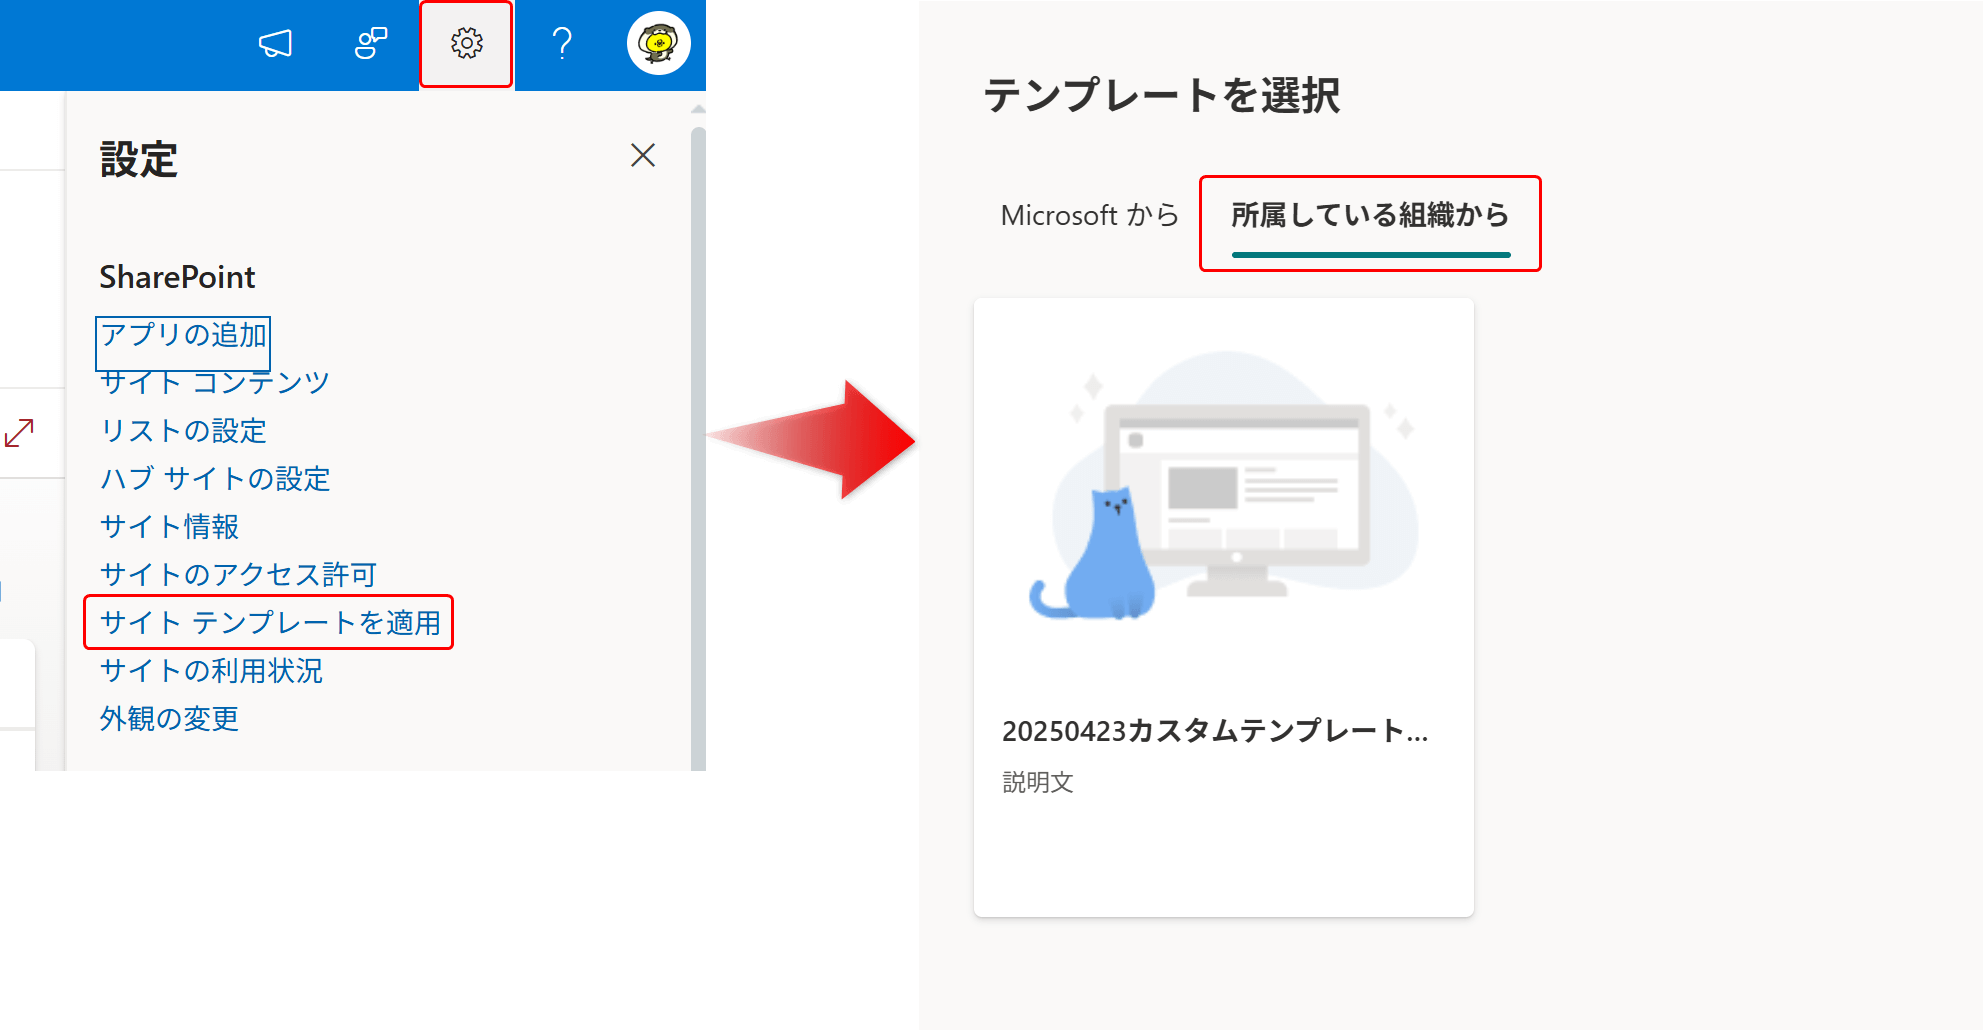Switch to the Microsoft から tab

(1089, 216)
